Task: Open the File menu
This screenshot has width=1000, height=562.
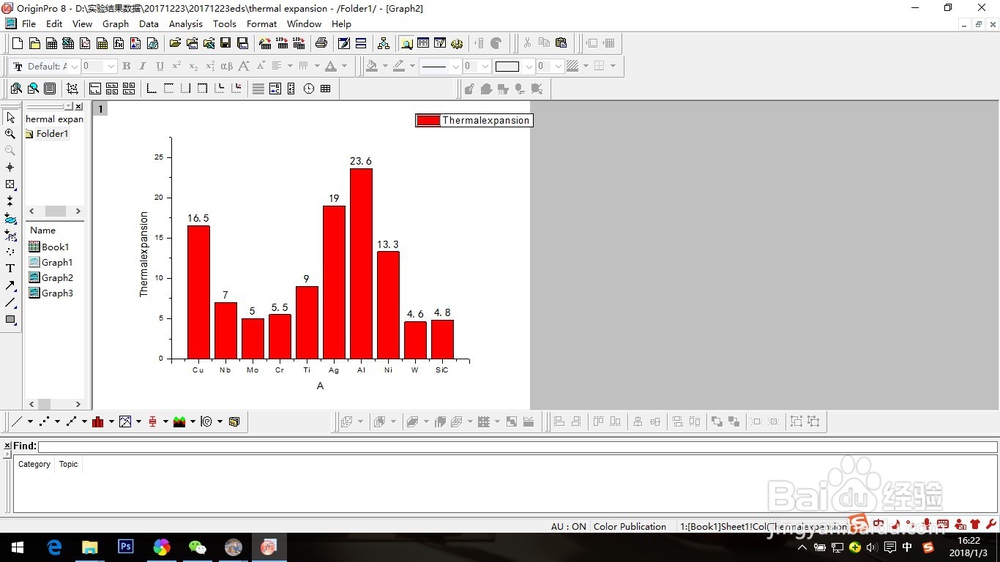Action: click(x=29, y=24)
